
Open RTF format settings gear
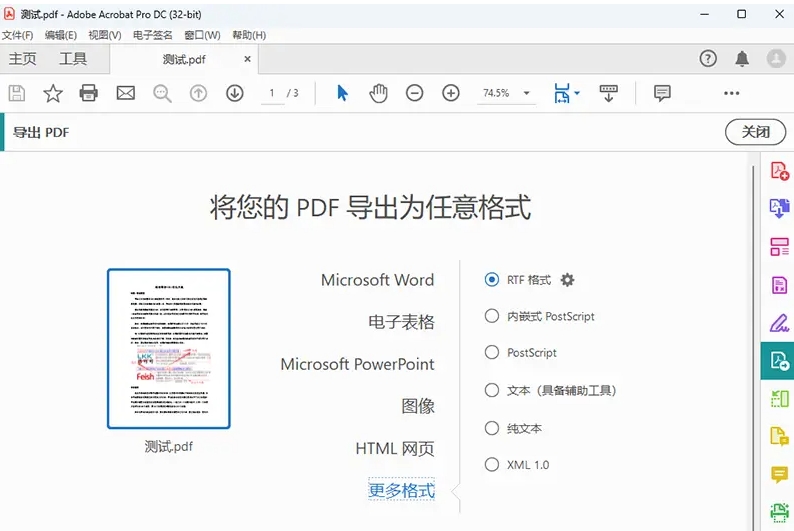tap(567, 280)
